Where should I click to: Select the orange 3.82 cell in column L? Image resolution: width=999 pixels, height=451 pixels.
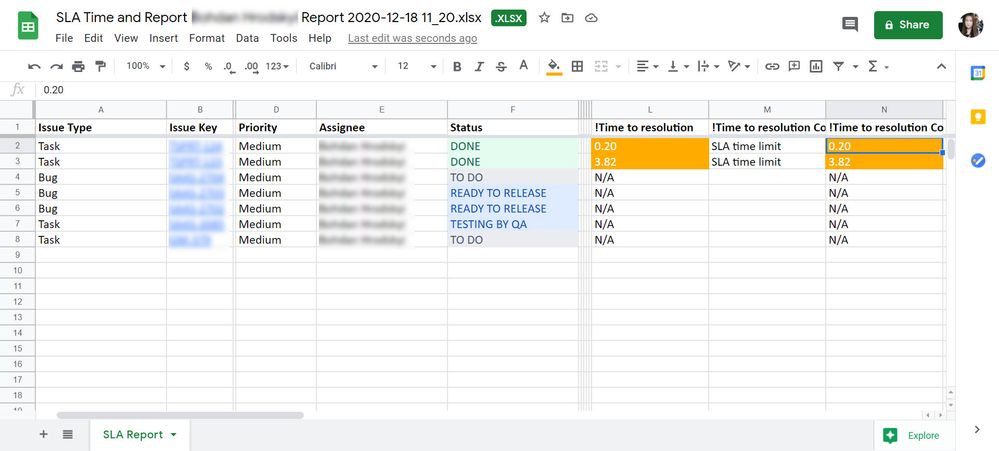[649, 162]
